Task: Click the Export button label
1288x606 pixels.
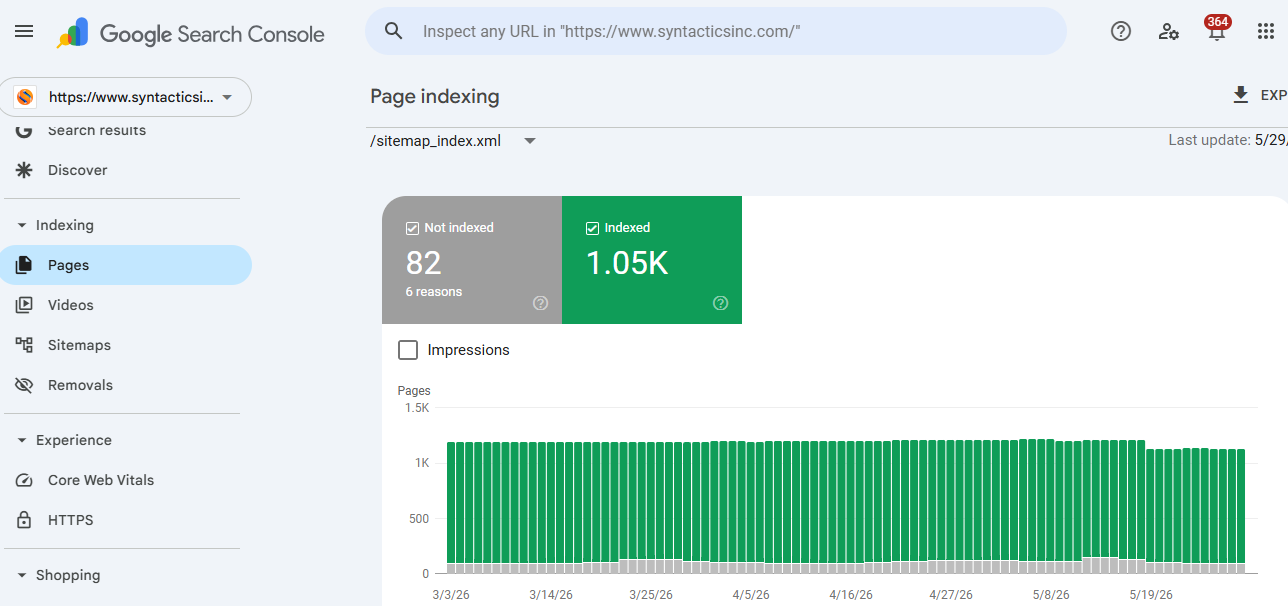Action: (1274, 95)
